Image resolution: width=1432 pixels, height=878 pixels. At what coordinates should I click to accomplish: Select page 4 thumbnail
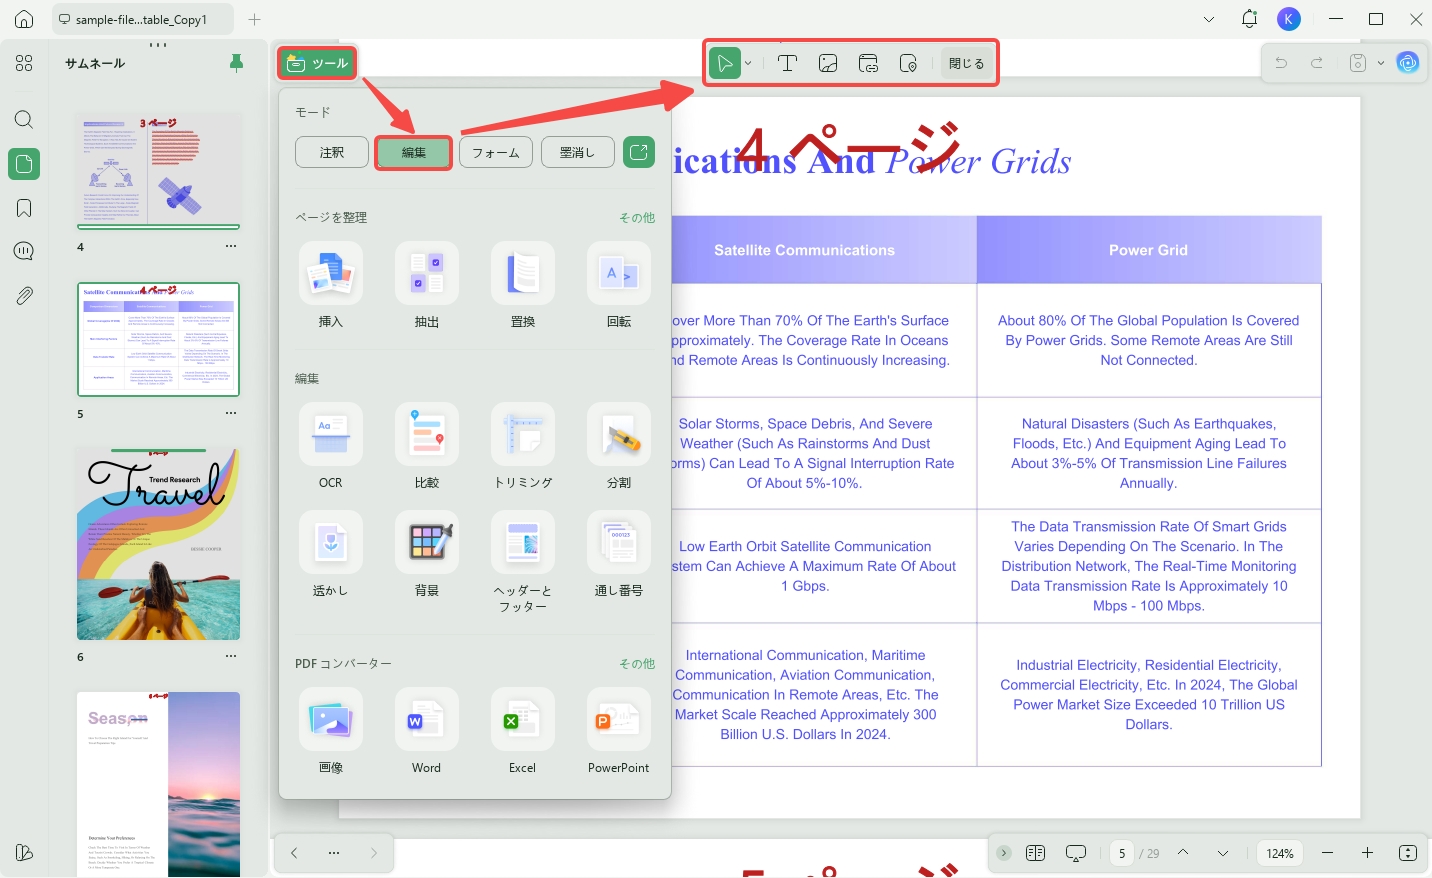[x=159, y=170]
